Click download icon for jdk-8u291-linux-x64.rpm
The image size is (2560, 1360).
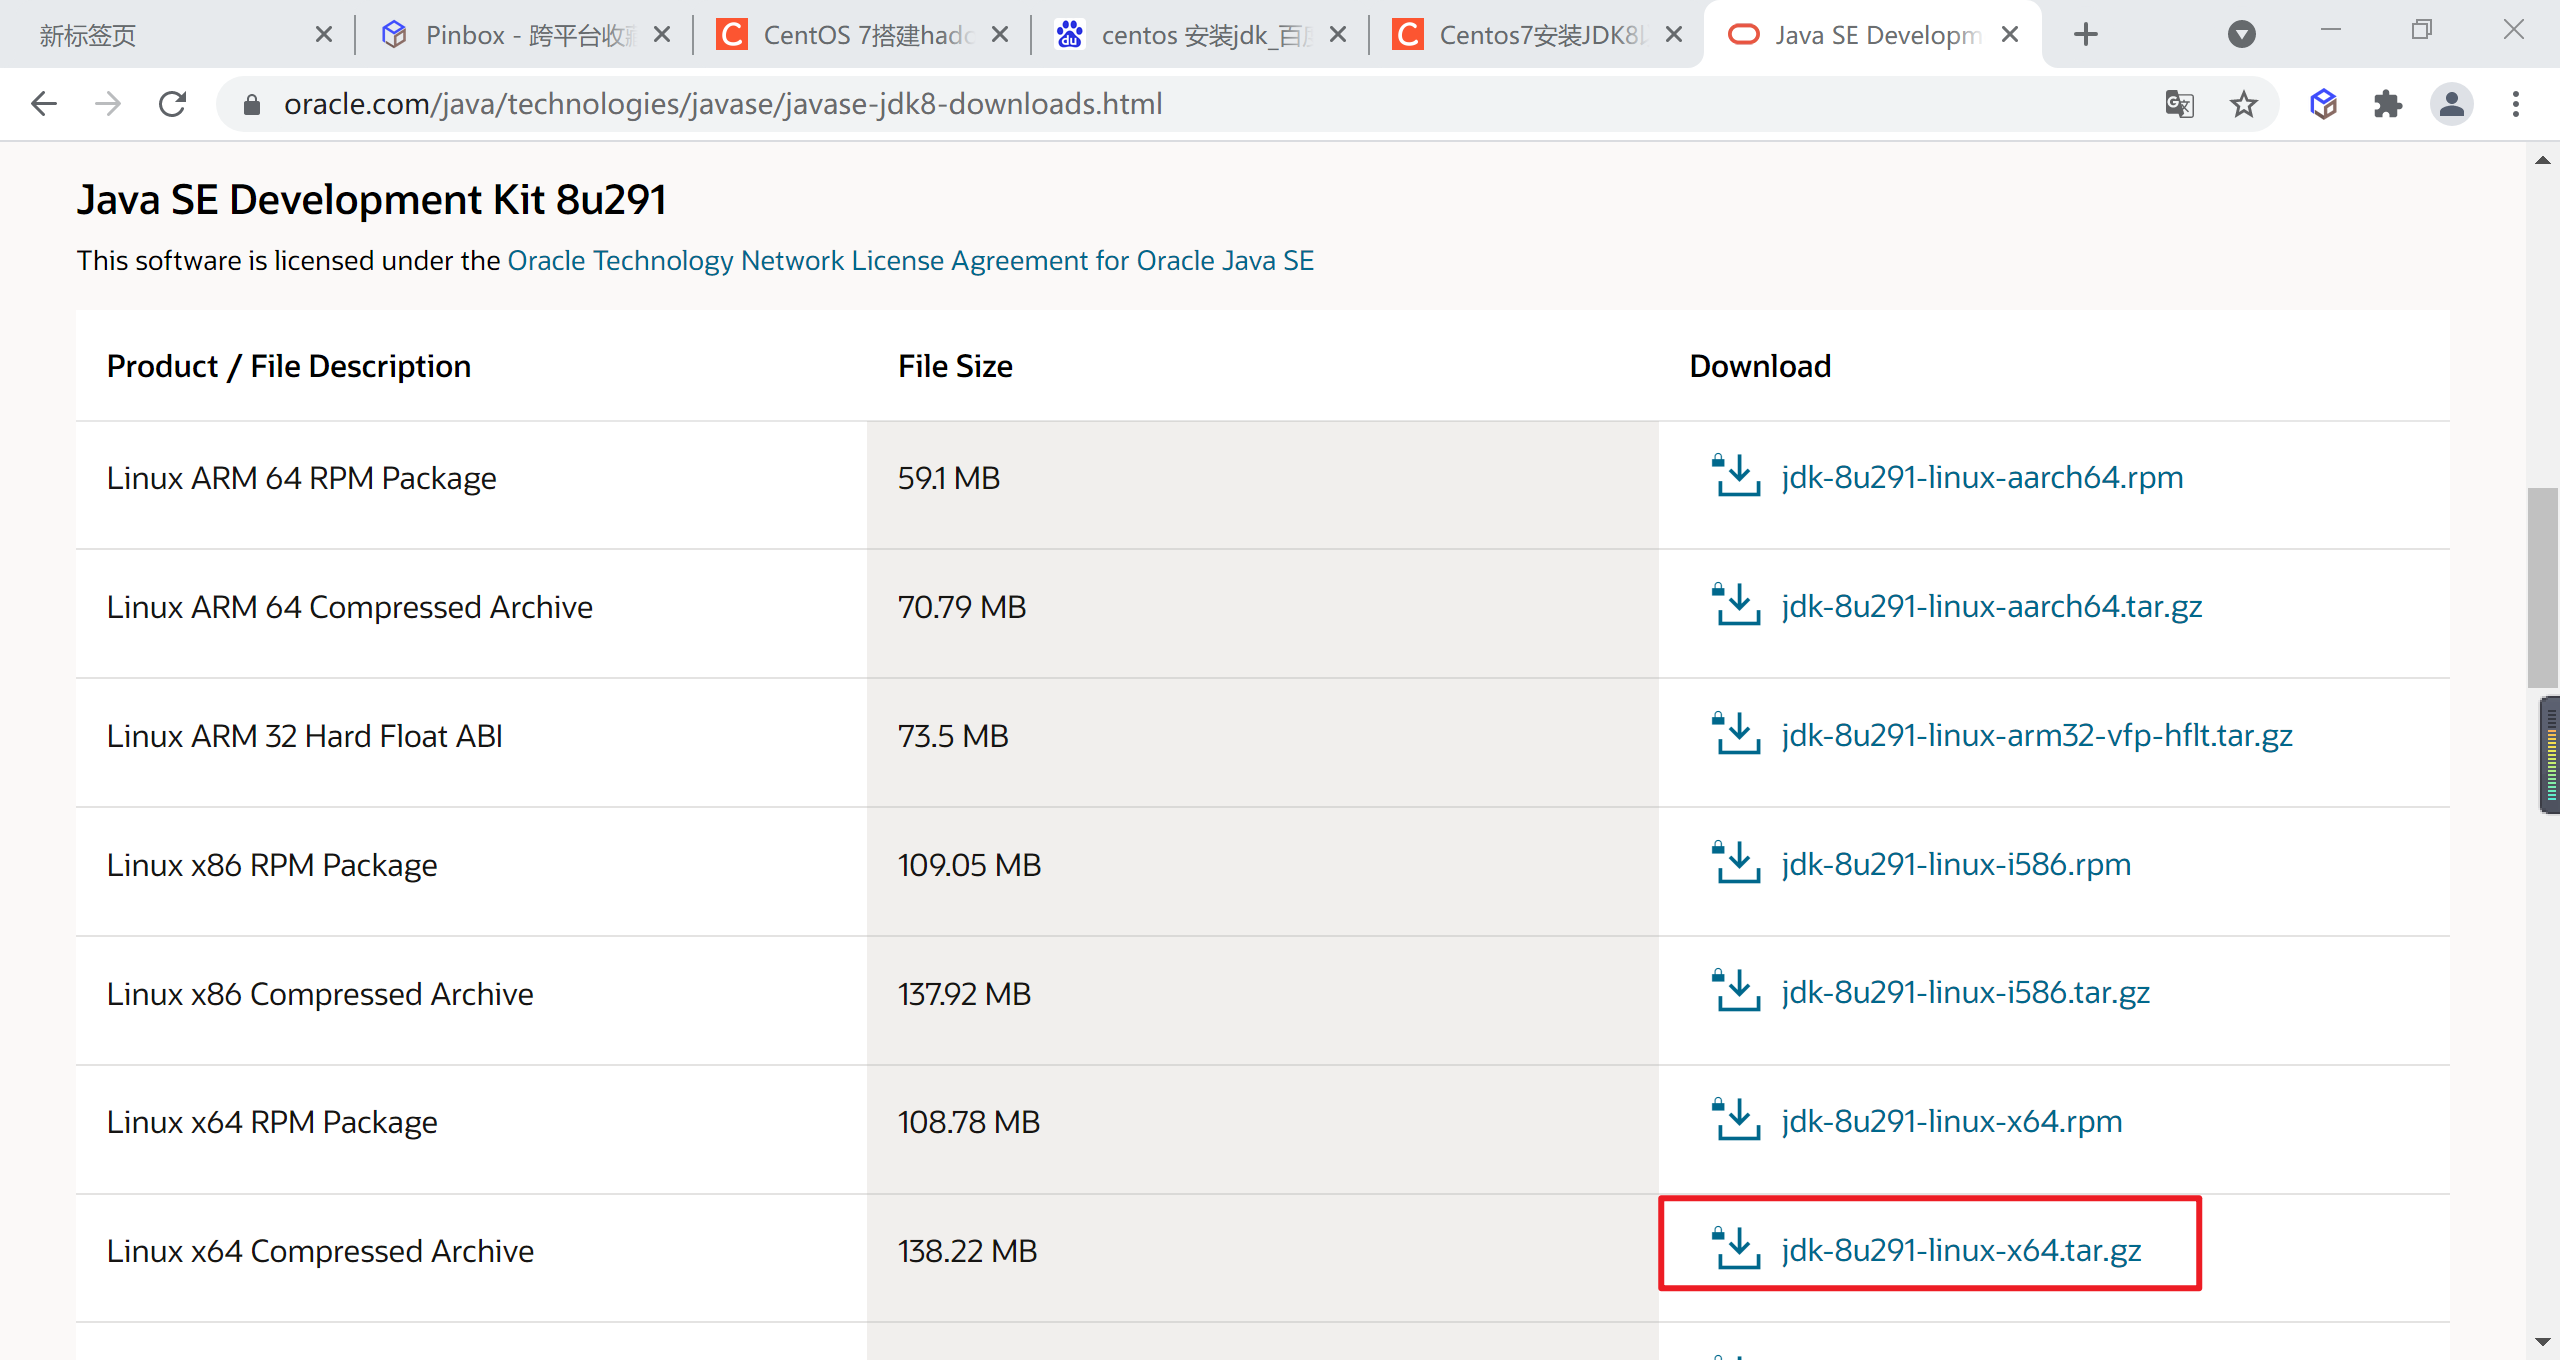pos(1736,1121)
